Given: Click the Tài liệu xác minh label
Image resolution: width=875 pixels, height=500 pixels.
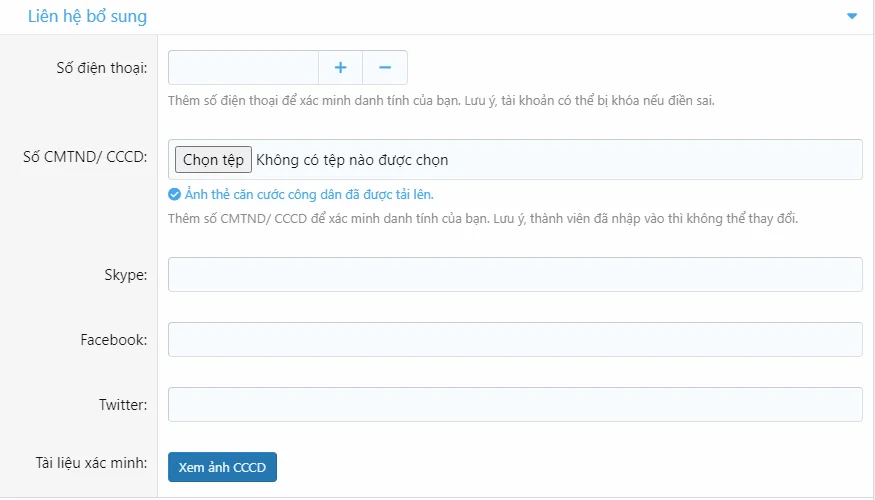Looking at the screenshot, I should (x=91, y=463).
